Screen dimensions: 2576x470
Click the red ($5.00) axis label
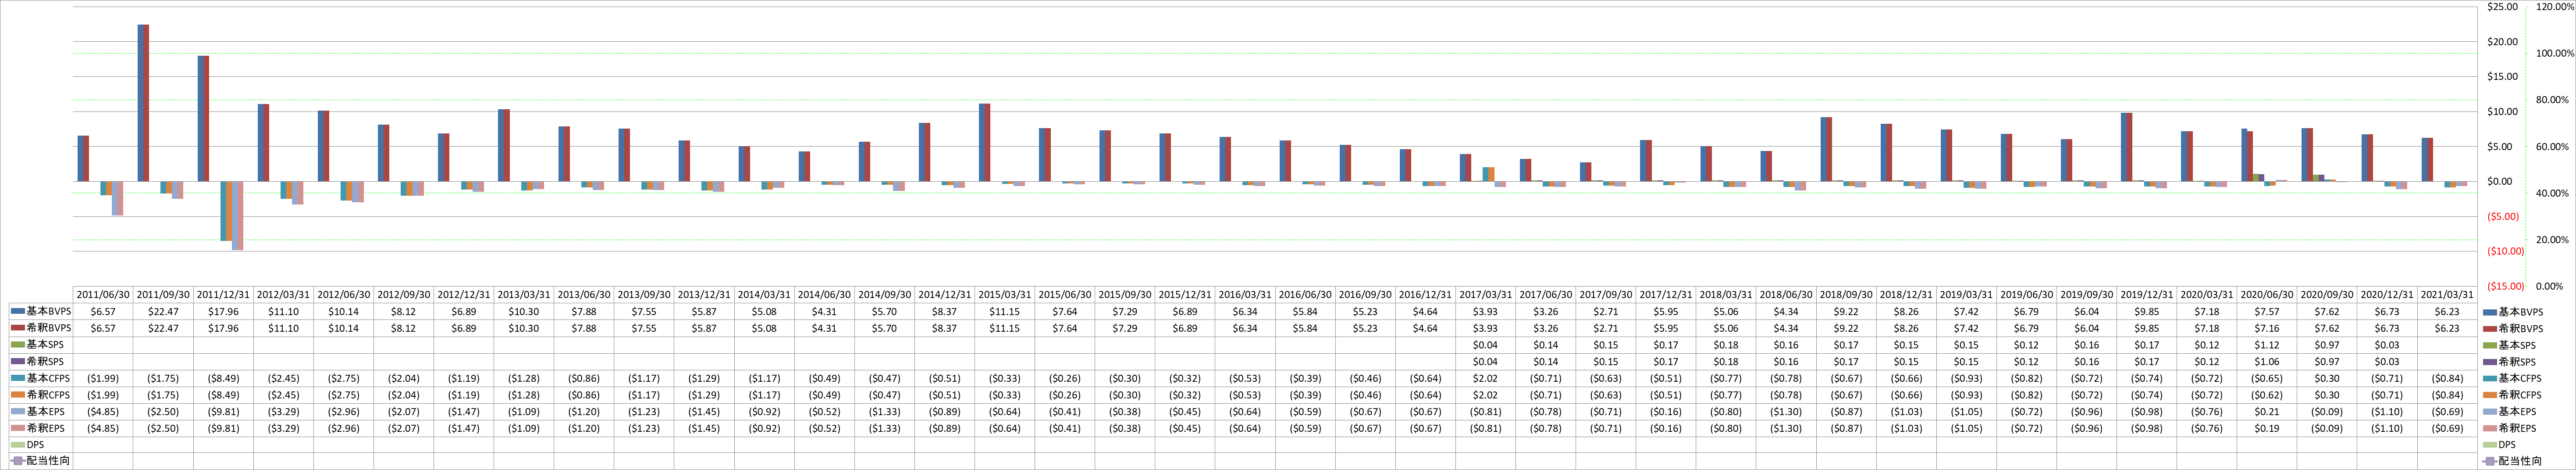point(2502,216)
